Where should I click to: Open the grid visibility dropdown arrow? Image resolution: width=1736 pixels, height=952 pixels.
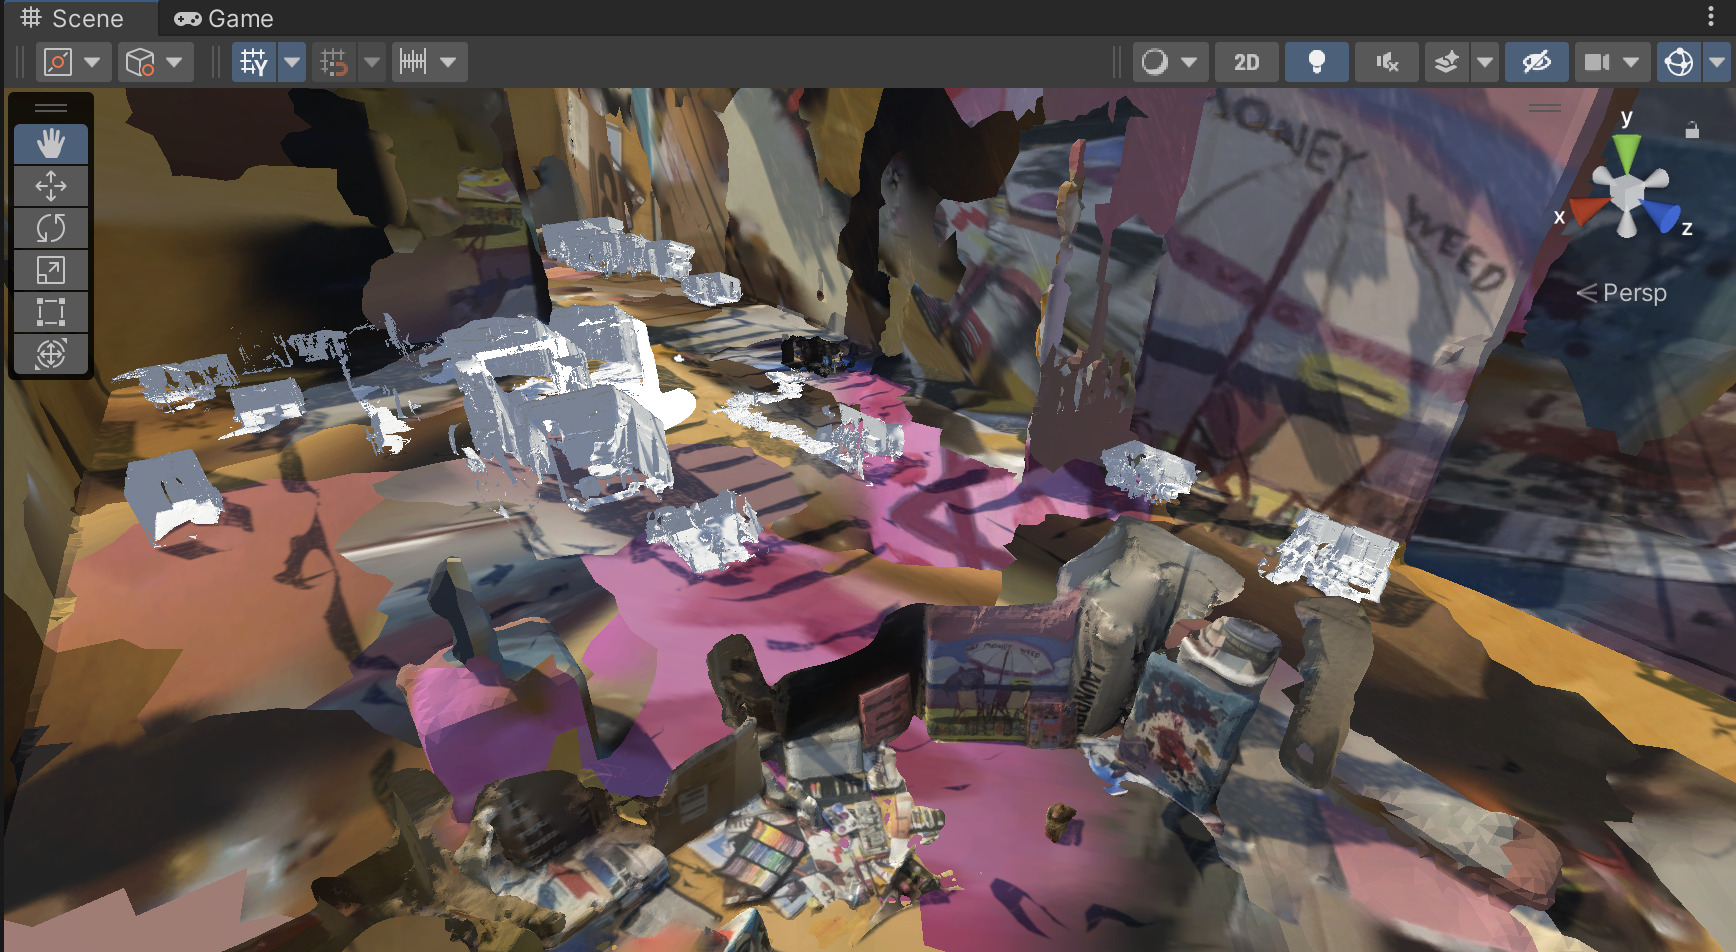[292, 62]
